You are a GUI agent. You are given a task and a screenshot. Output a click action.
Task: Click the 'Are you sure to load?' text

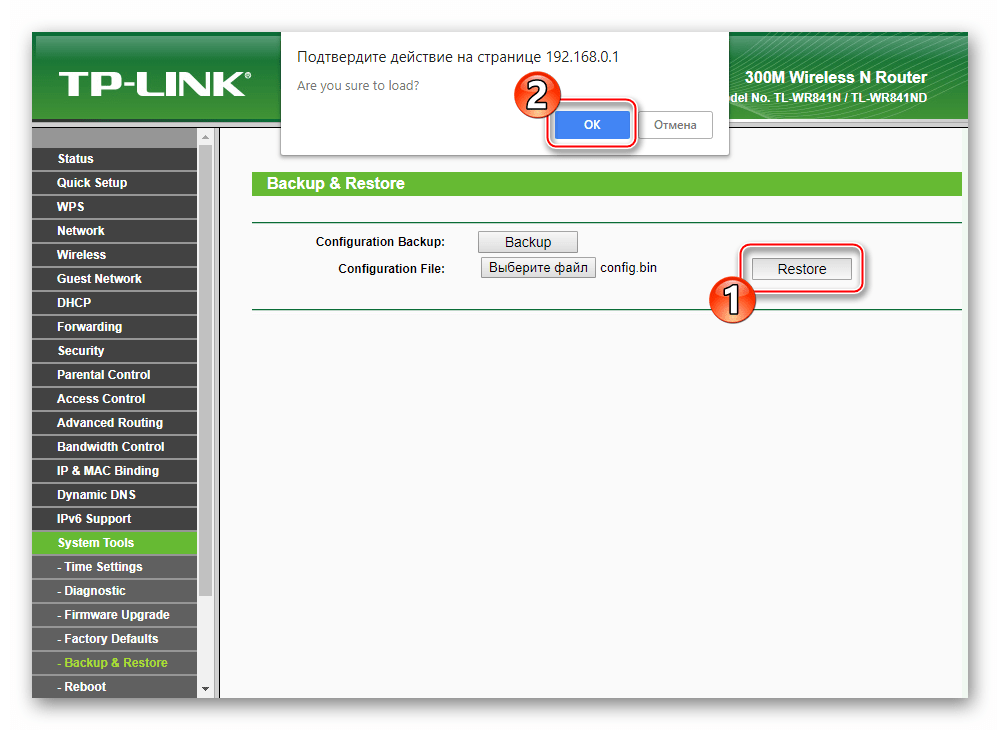click(x=358, y=85)
